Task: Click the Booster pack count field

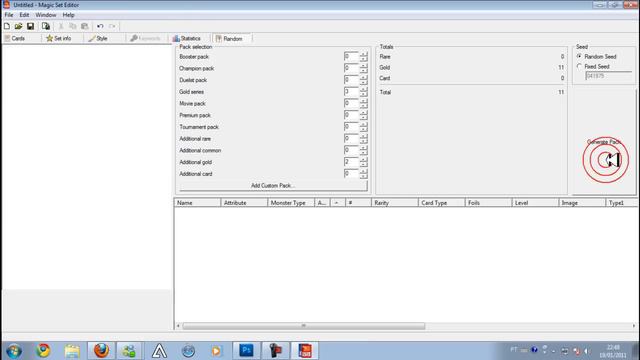Action: coord(351,56)
